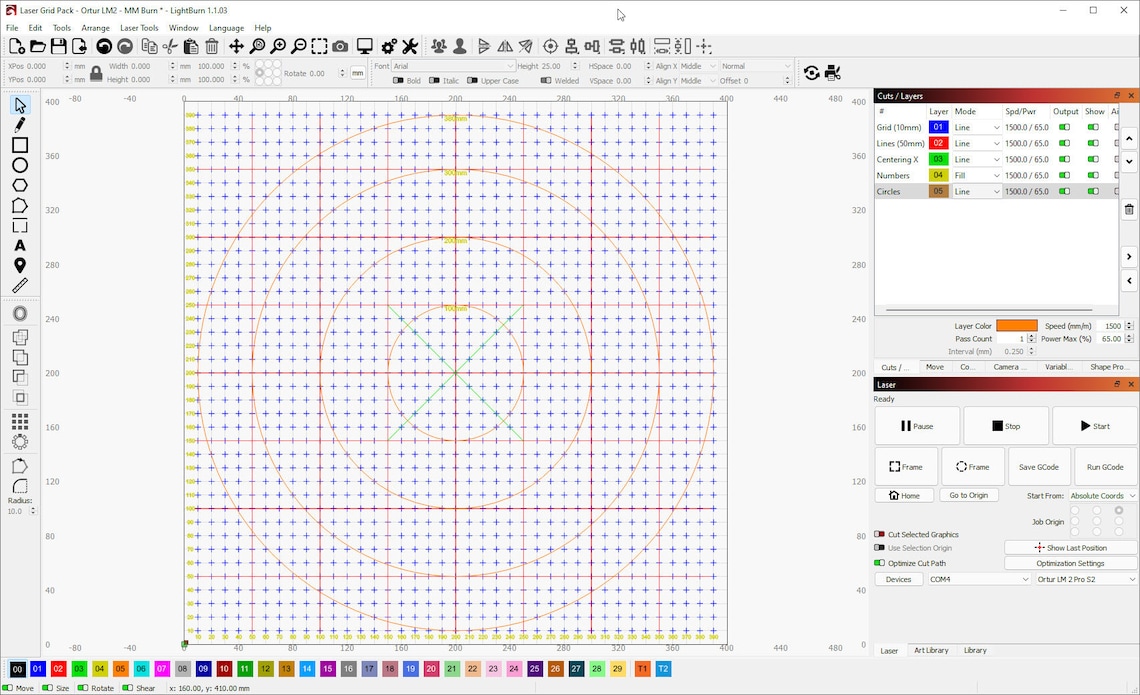Toggle Optimize Cut Path switch
This screenshot has width=1140, height=695.
[880, 563]
